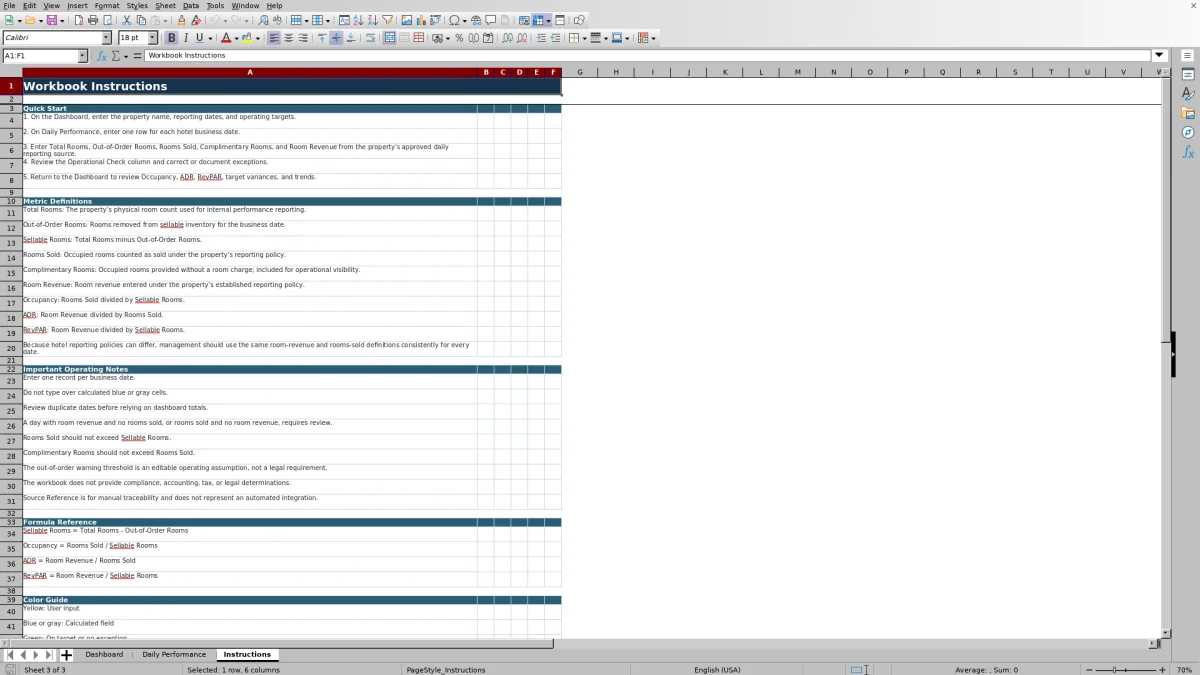Click the Sort Descending icon
This screenshot has width=1200, height=675.
coord(372,20)
